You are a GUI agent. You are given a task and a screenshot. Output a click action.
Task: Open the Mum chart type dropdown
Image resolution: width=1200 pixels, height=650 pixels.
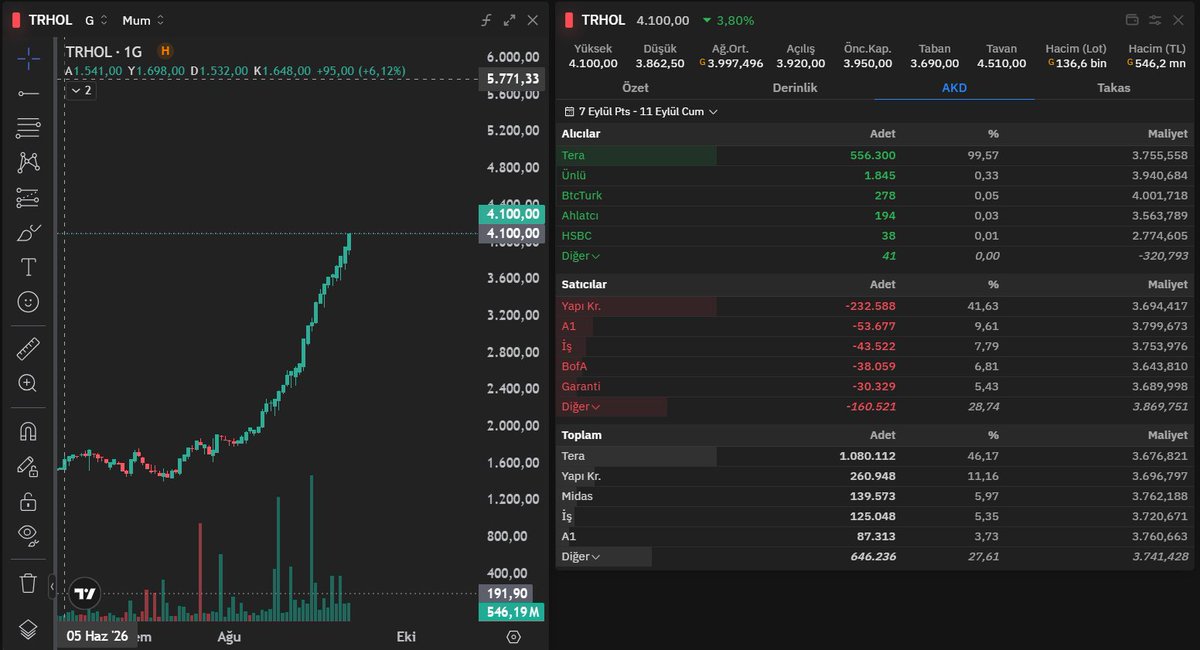coord(143,20)
